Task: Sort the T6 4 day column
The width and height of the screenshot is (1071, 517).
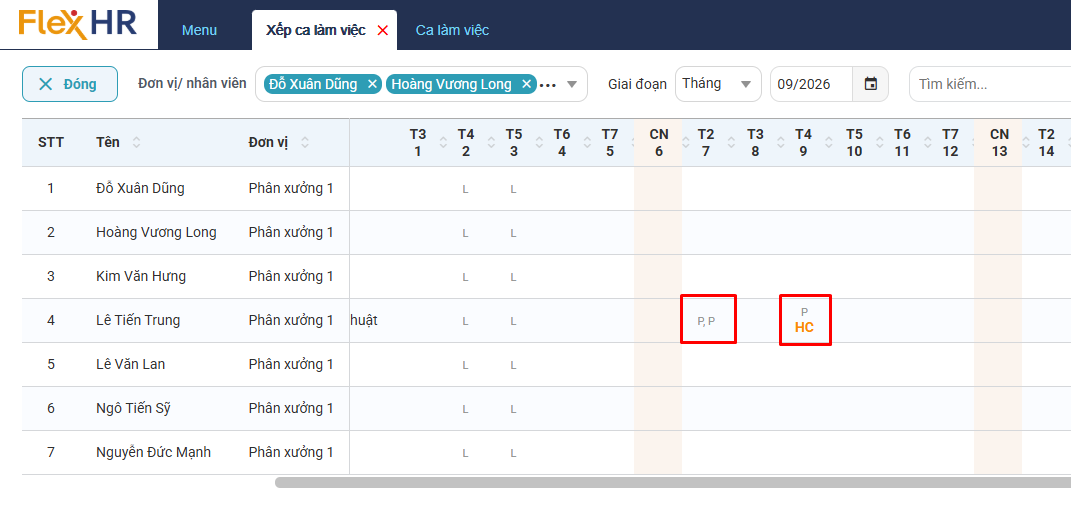Action: 587,143
